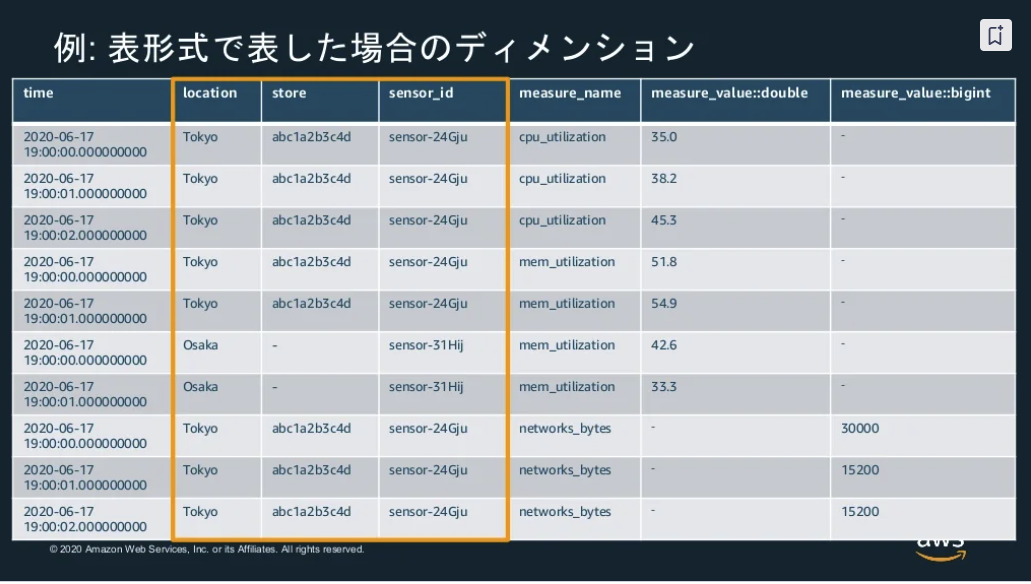Click 'Tokyo' in the 35.0 row
This screenshot has width=1031, height=584.
(x=200, y=137)
